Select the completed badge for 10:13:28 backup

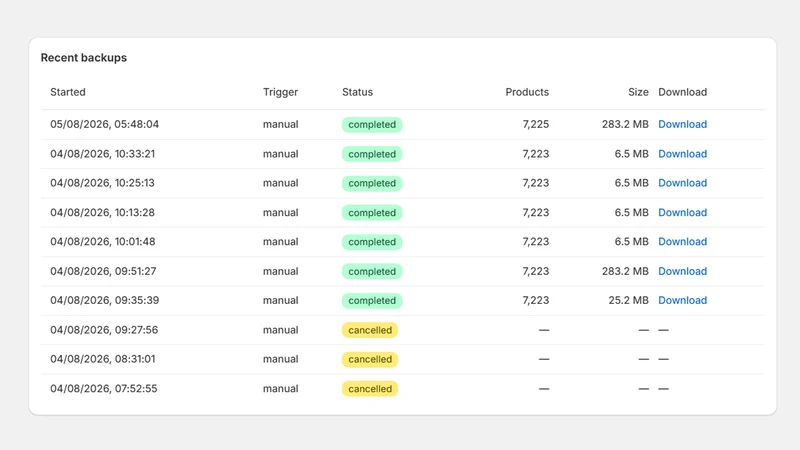pos(372,213)
